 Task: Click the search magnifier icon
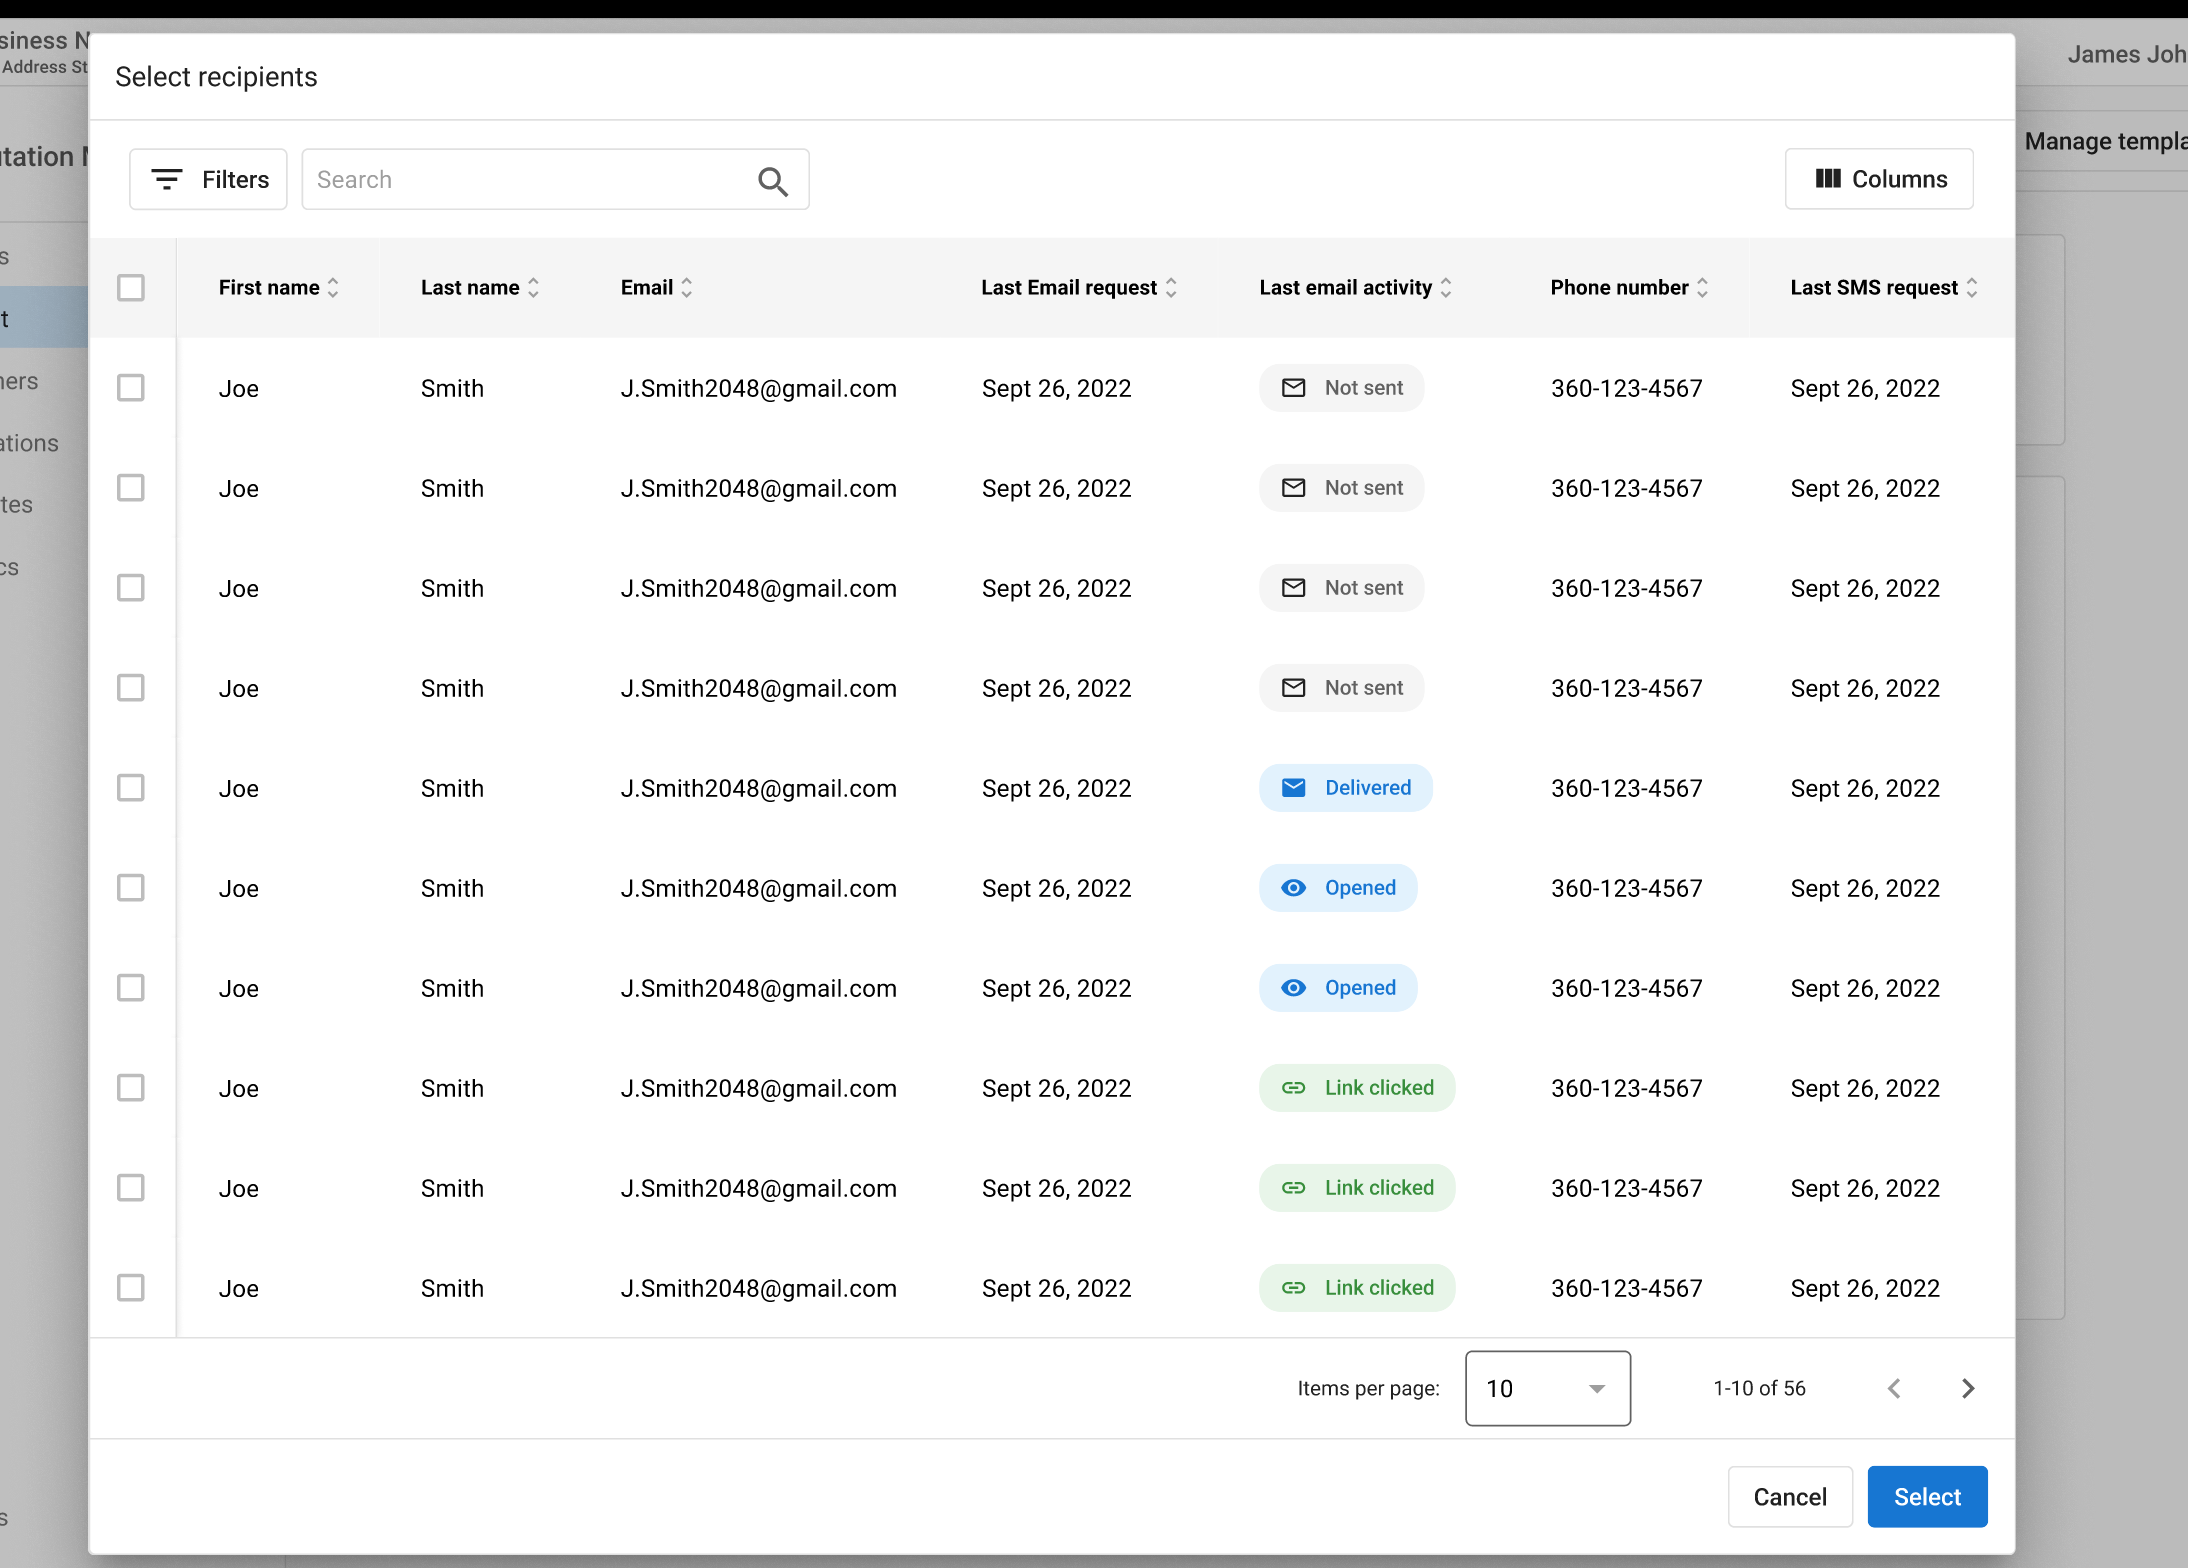773,180
